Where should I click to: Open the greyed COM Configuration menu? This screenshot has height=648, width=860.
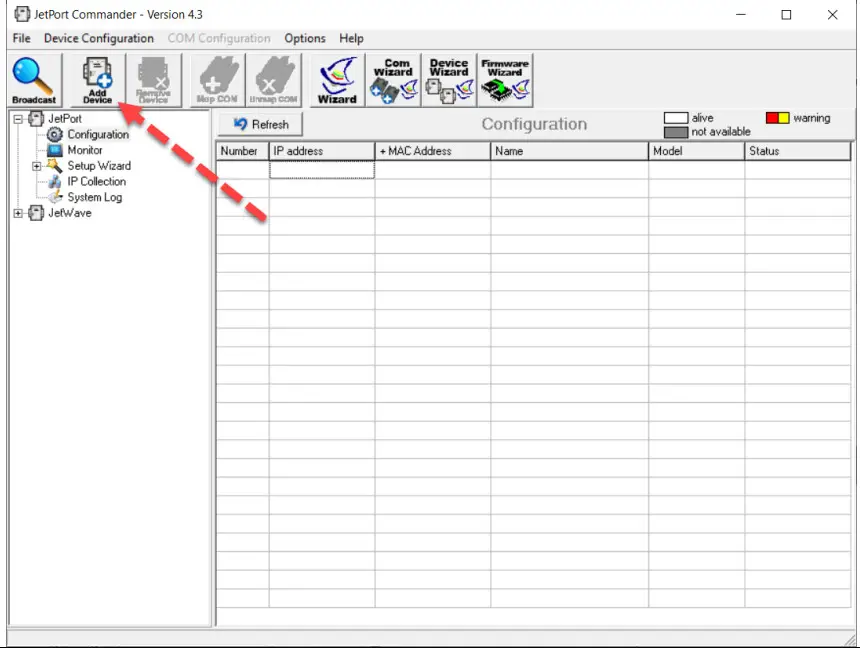(219, 38)
